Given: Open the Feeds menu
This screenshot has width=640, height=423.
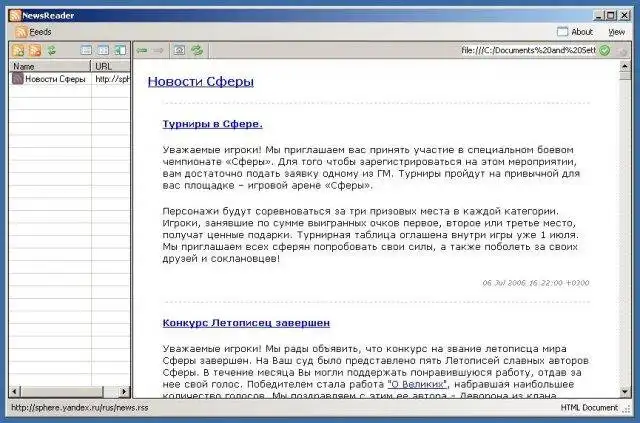Looking at the screenshot, I should tap(33, 32).
